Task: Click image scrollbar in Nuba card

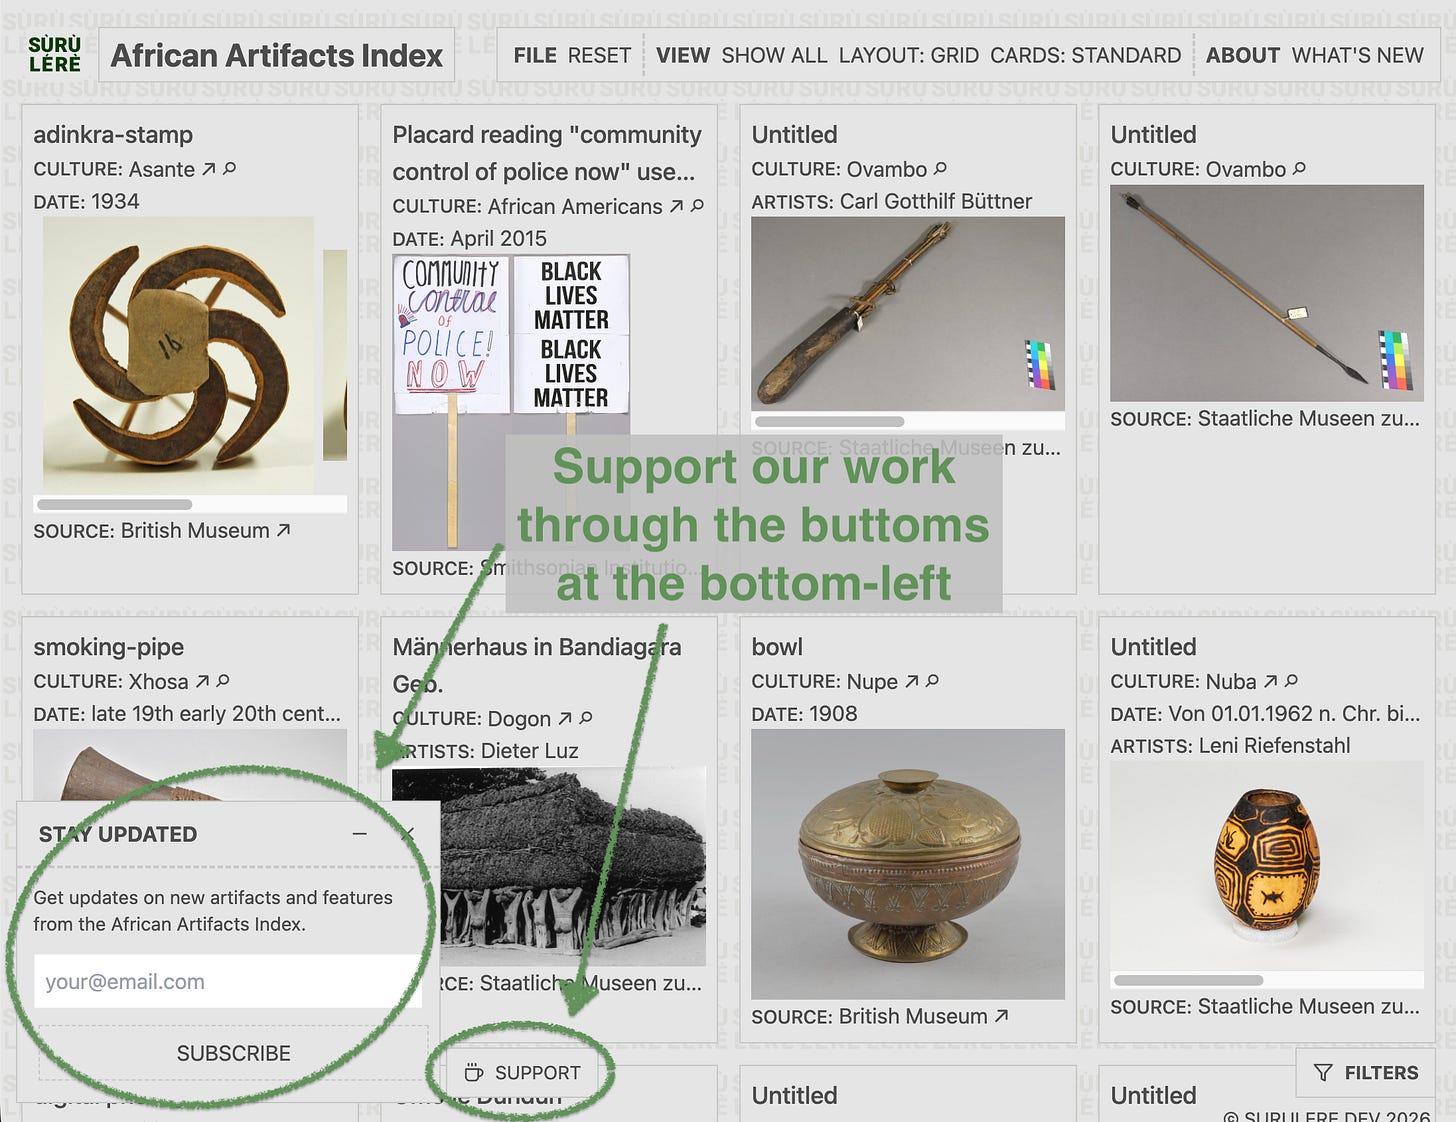Action: 1189,980
